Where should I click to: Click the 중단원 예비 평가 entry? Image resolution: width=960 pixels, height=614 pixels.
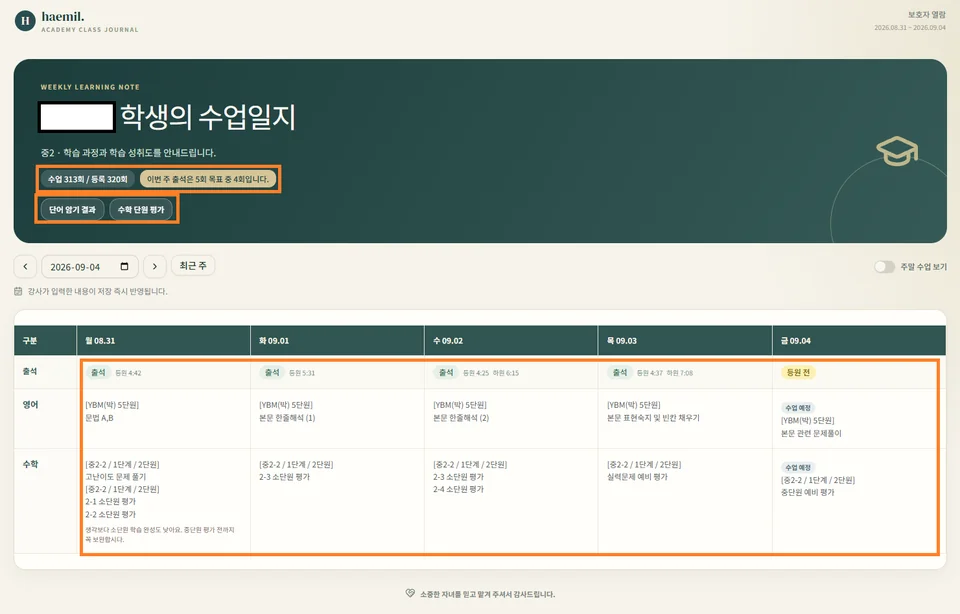808,492
